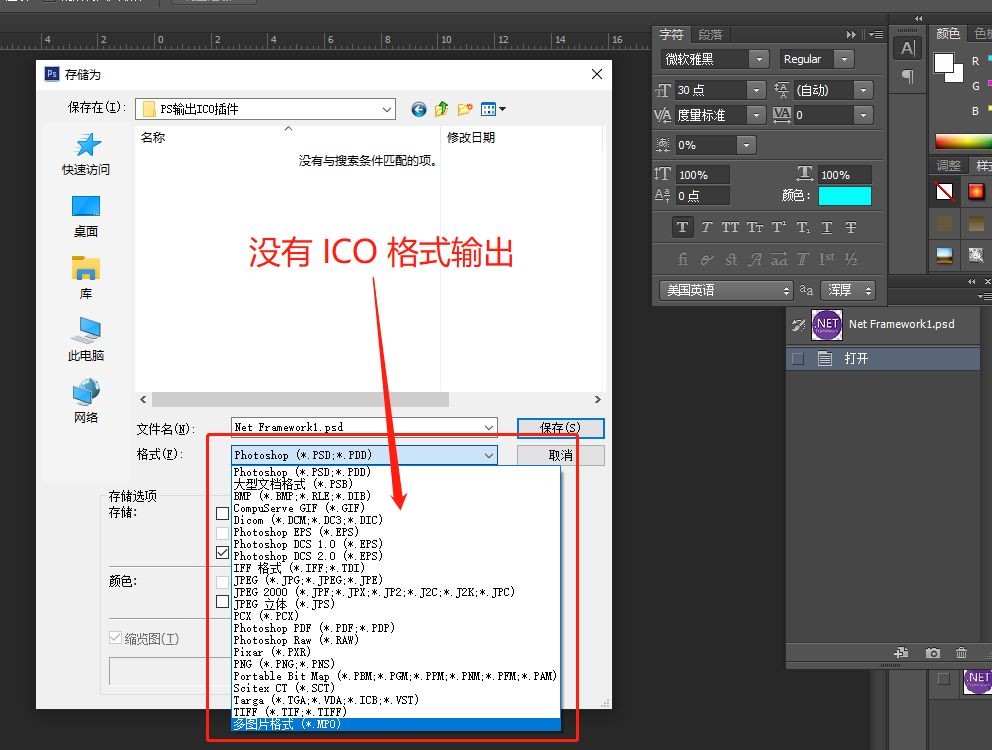Select CompuServe GIF format option
Screen dimensions: 992x750
tap(396, 508)
